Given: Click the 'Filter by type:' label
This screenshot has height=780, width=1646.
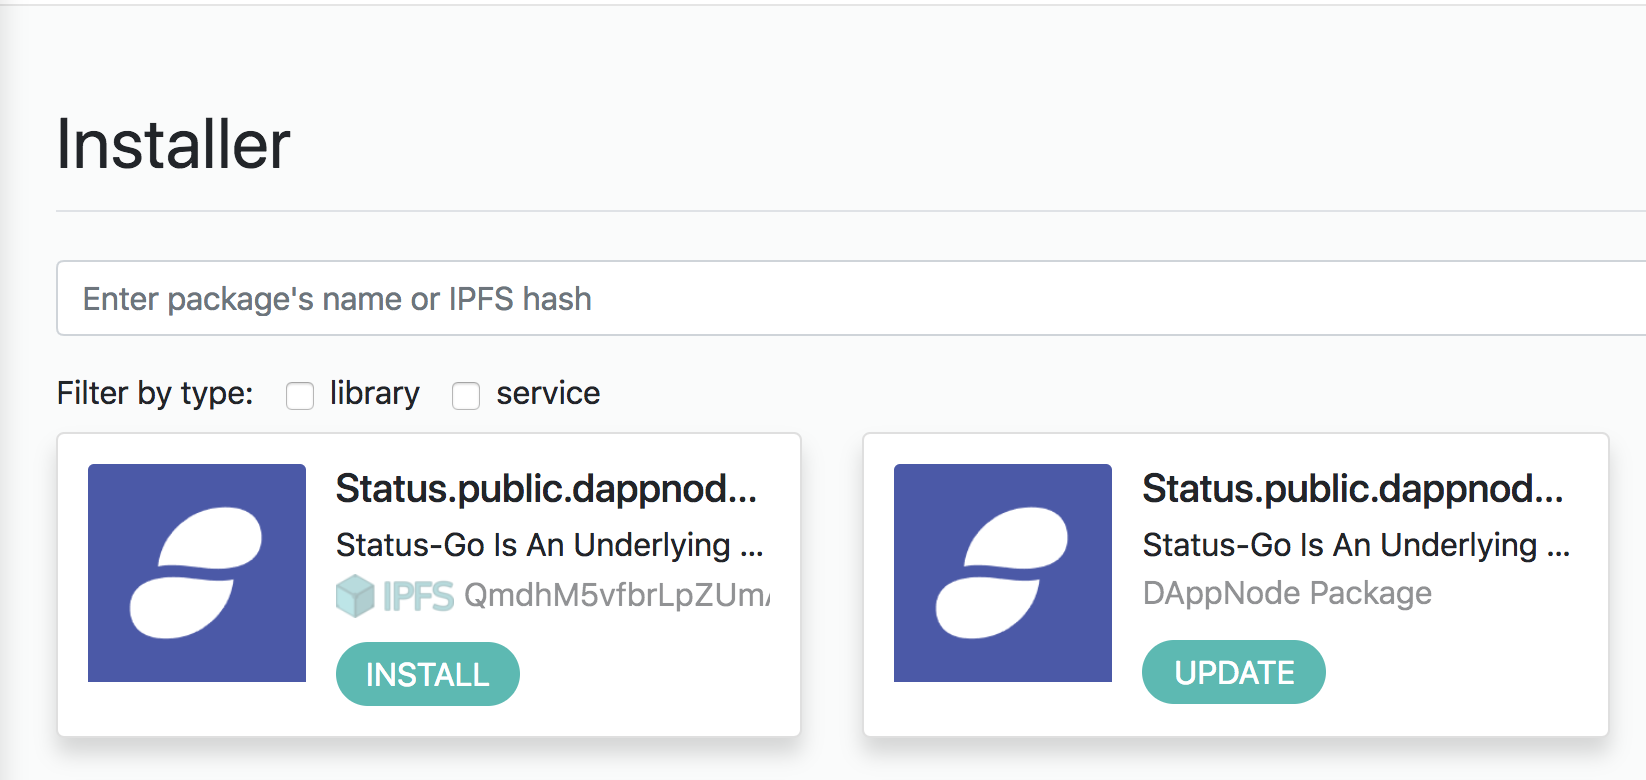Looking at the screenshot, I should click(155, 393).
